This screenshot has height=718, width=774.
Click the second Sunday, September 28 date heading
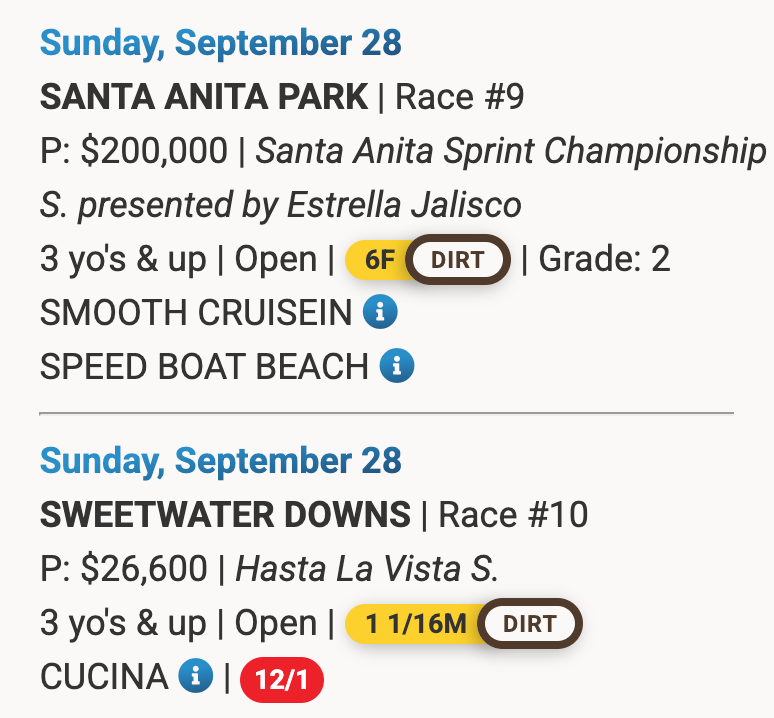[x=220, y=461]
